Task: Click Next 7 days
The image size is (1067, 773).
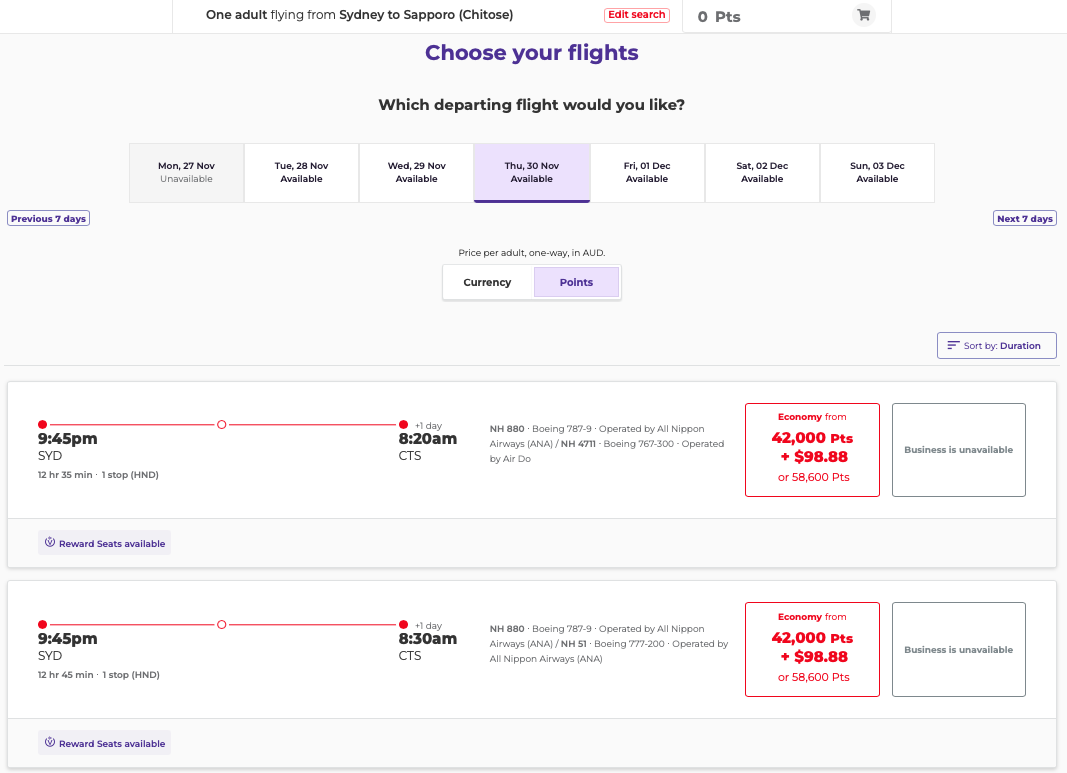Action: (x=1024, y=218)
